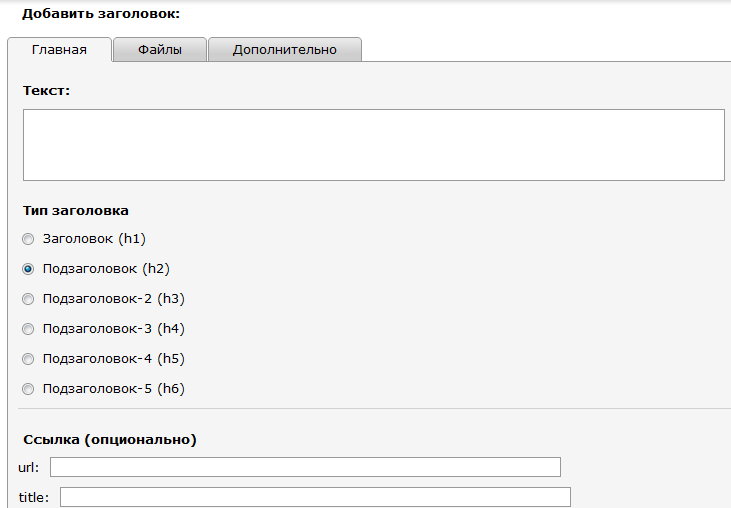The image size is (731, 508).
Task: Click the Текст: field label
Action: 46,90
